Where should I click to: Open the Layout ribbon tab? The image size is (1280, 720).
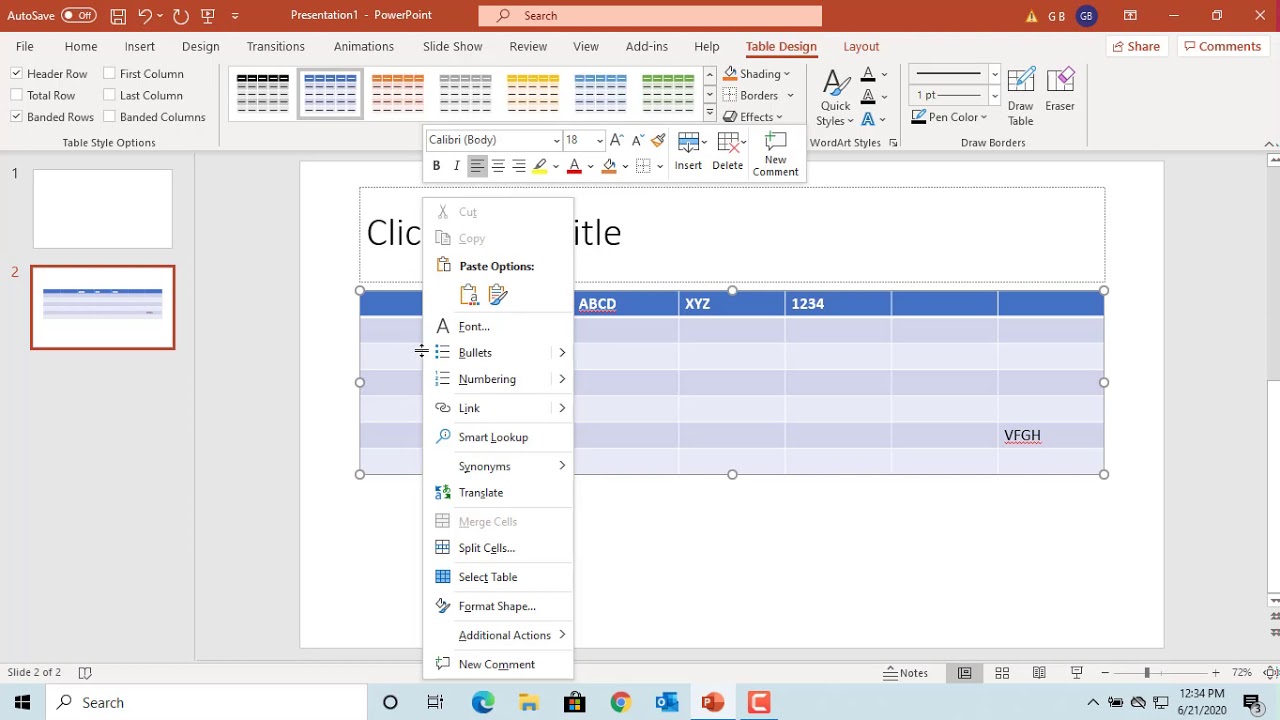tap(861, 46)
